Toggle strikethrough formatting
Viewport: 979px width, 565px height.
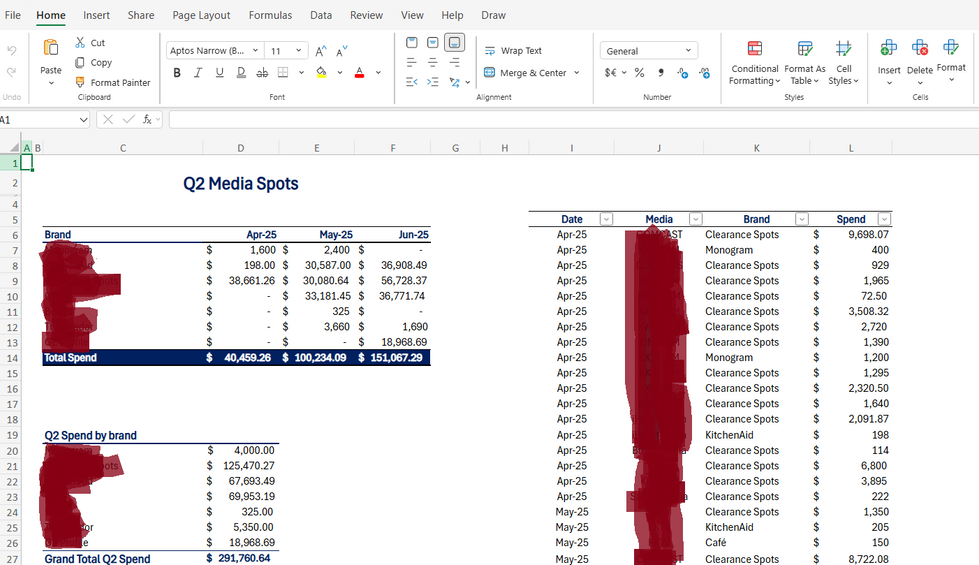click(x=262, y=72)
